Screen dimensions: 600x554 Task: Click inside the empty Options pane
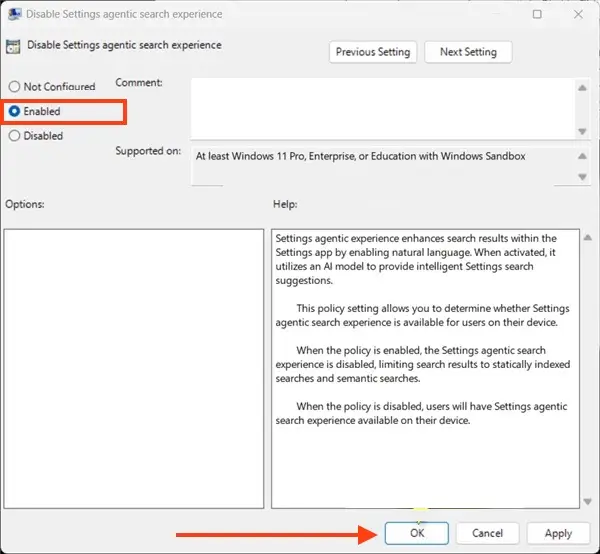pyautogui.click(x=133, y=368)
